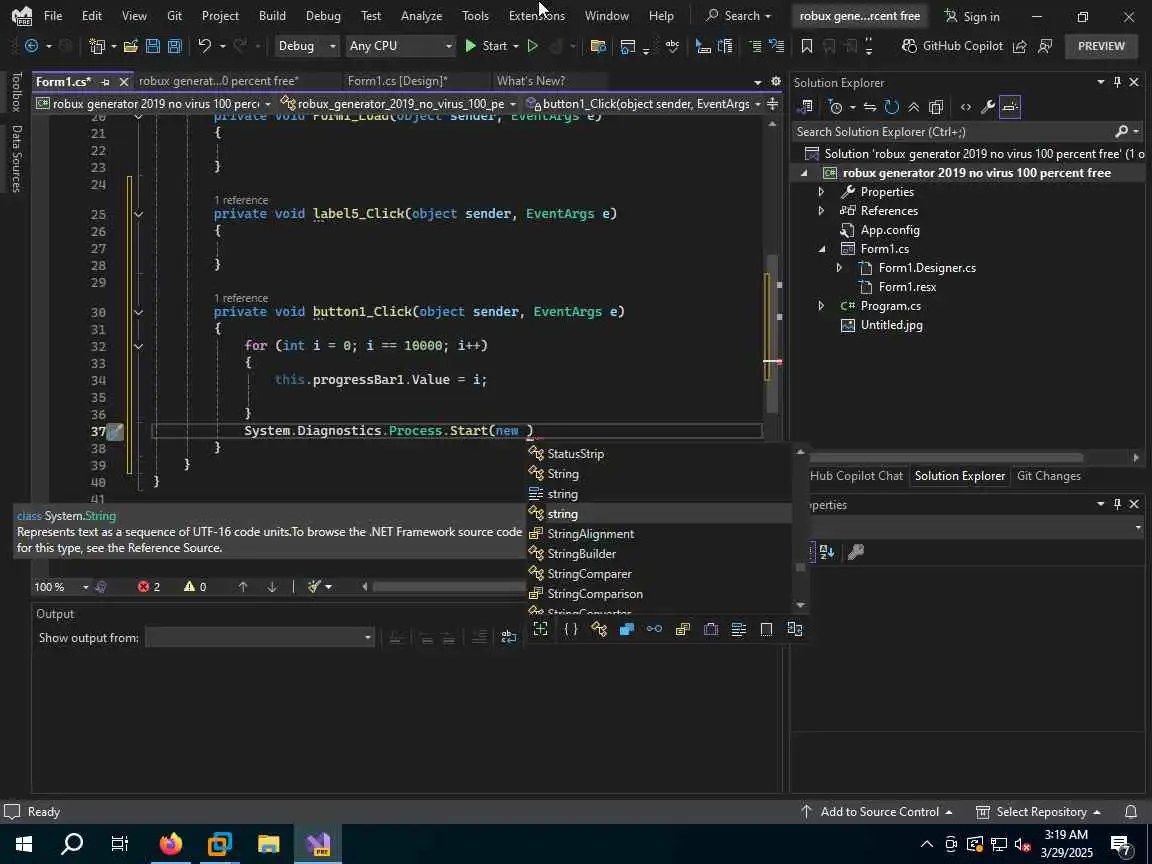1152x864 pixels.
Task: Click the PREVIEW button
Action: coord(1101,46)
